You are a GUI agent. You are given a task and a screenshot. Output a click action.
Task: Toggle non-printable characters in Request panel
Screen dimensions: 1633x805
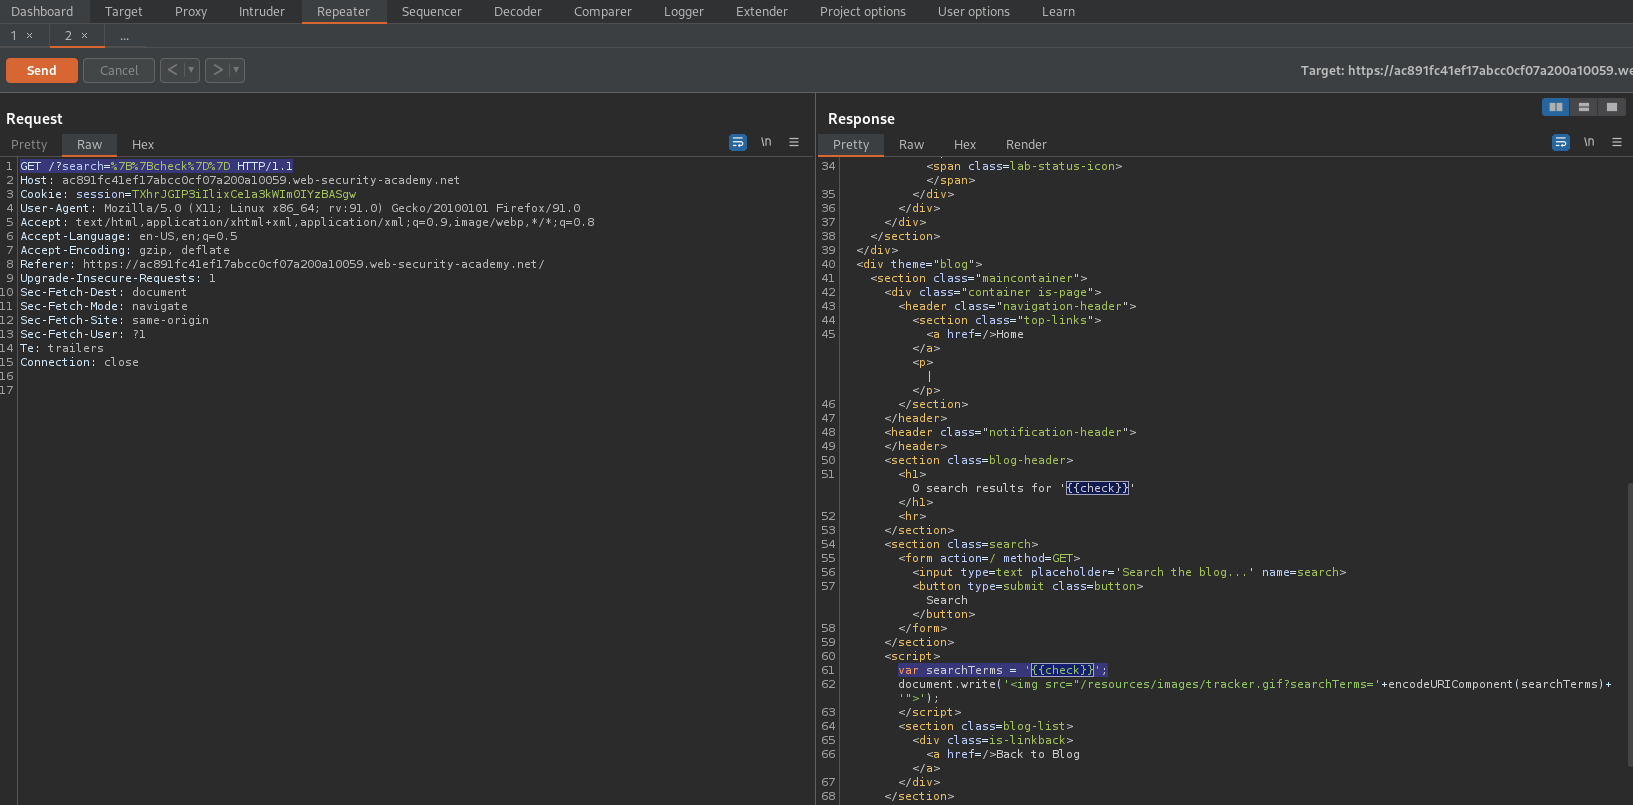click(766, 143)
